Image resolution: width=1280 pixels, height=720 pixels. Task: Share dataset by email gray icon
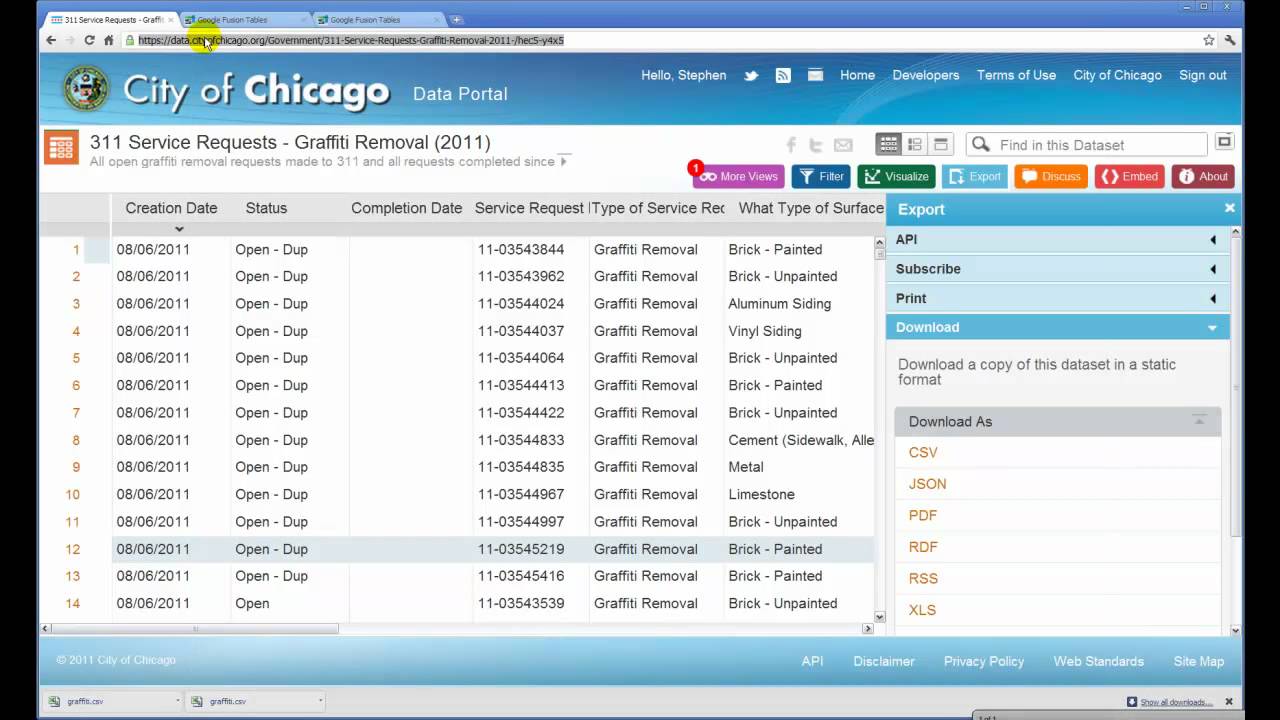click(843, 145)
